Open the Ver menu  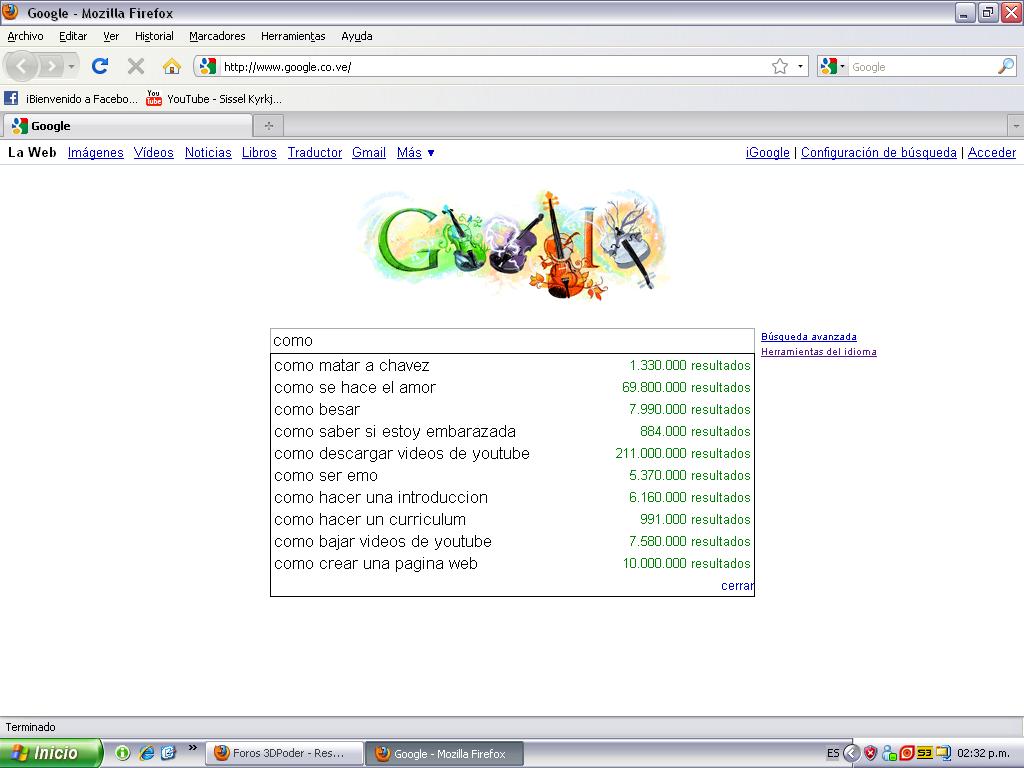pos(111,36)
